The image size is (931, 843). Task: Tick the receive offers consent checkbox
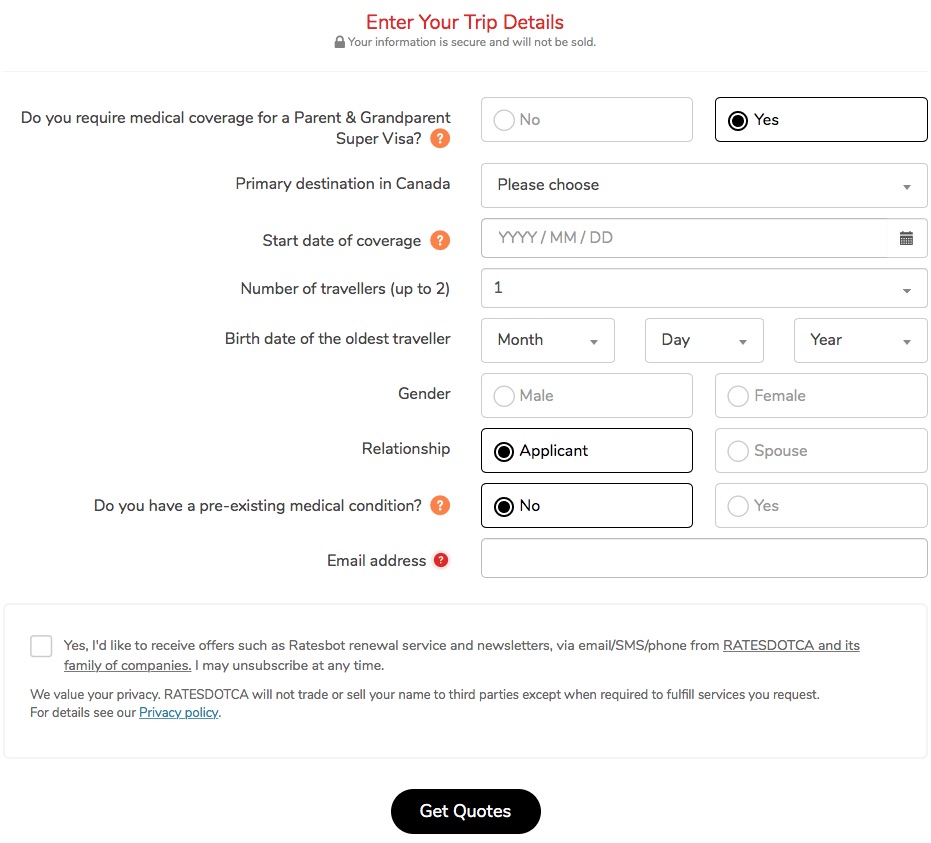(x=41, y=646)
